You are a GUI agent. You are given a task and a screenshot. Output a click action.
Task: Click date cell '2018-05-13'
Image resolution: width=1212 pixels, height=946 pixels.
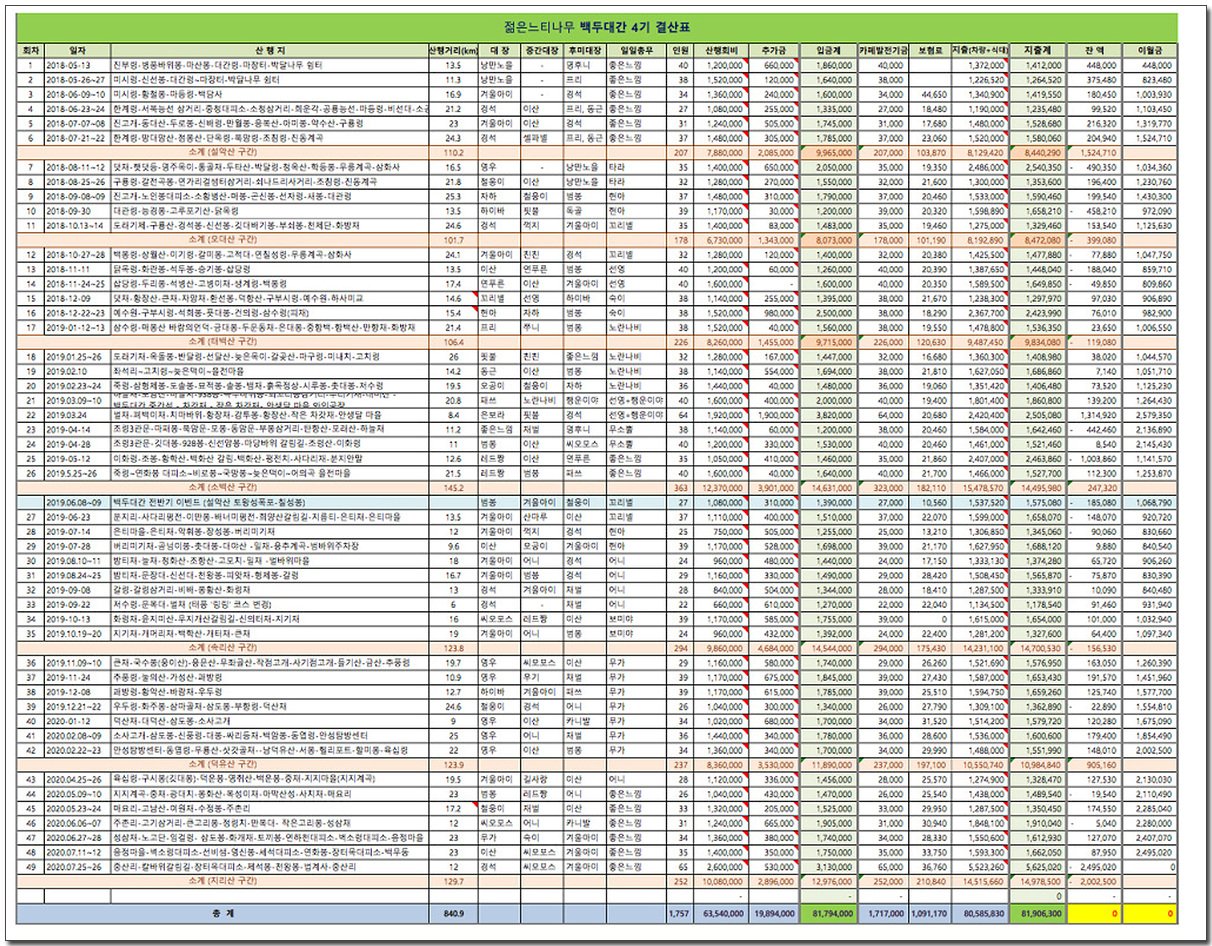[x=69, y=64]
